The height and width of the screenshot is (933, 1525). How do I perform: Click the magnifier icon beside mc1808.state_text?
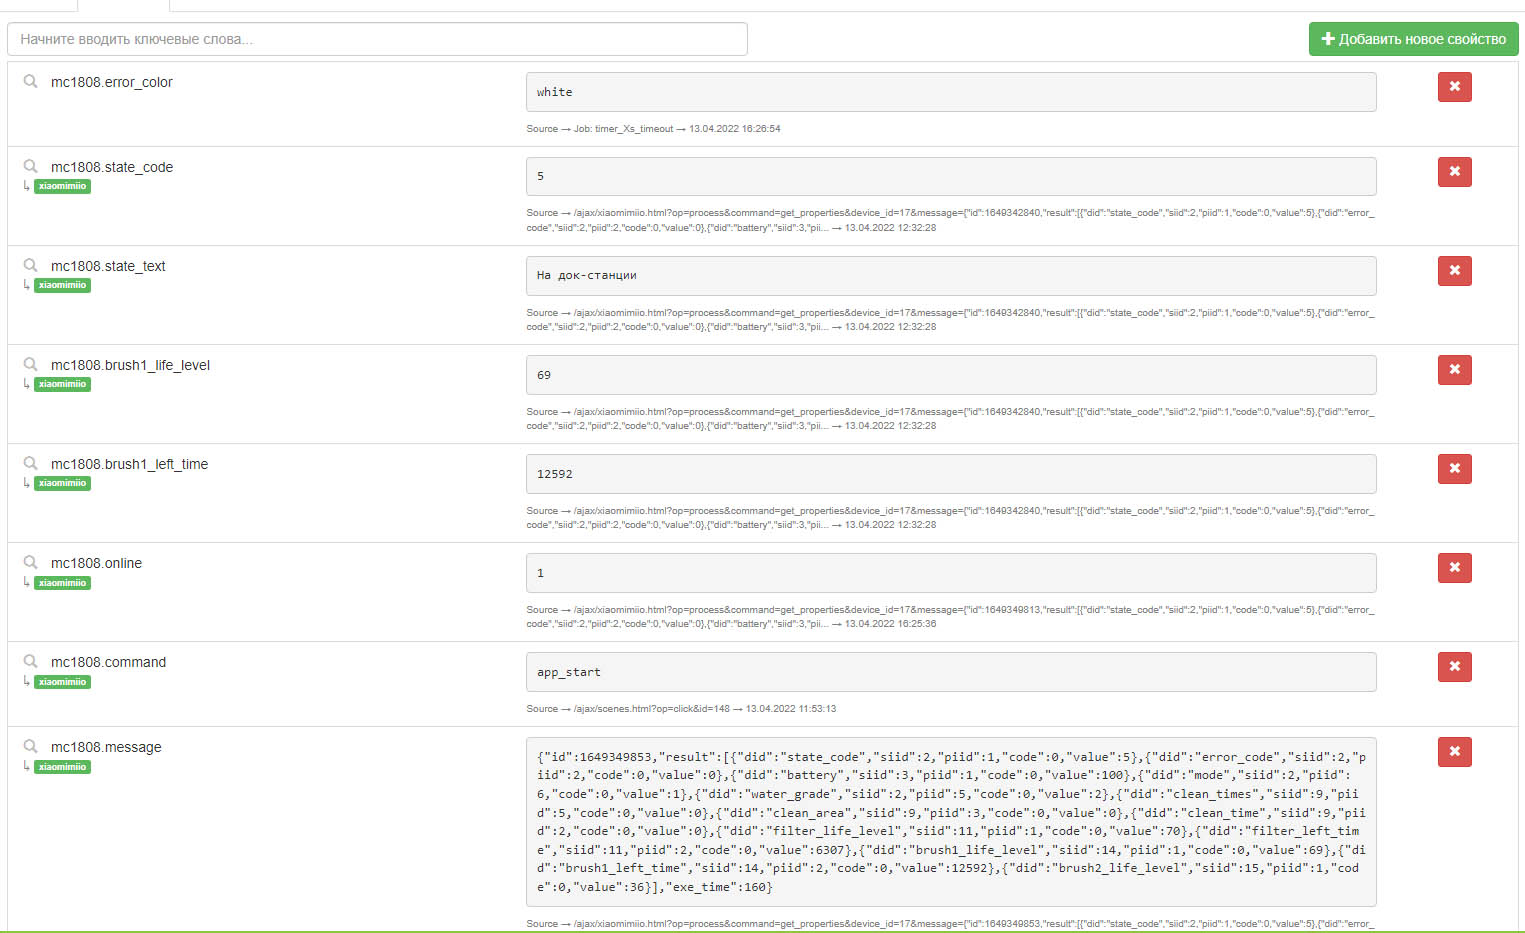[31, 265]
